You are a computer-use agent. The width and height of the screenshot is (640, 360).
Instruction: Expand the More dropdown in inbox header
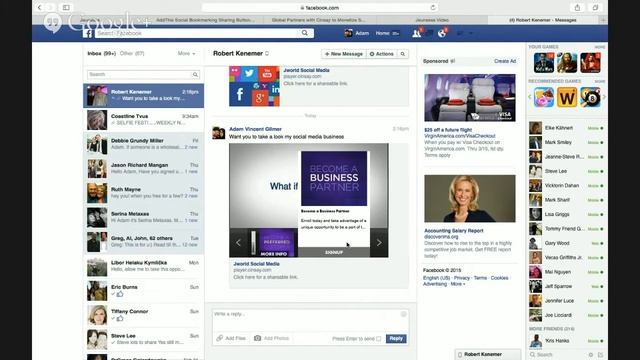186,53
